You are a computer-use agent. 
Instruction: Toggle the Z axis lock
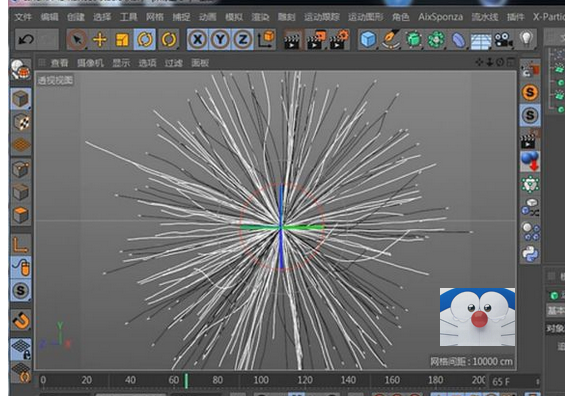243,39
